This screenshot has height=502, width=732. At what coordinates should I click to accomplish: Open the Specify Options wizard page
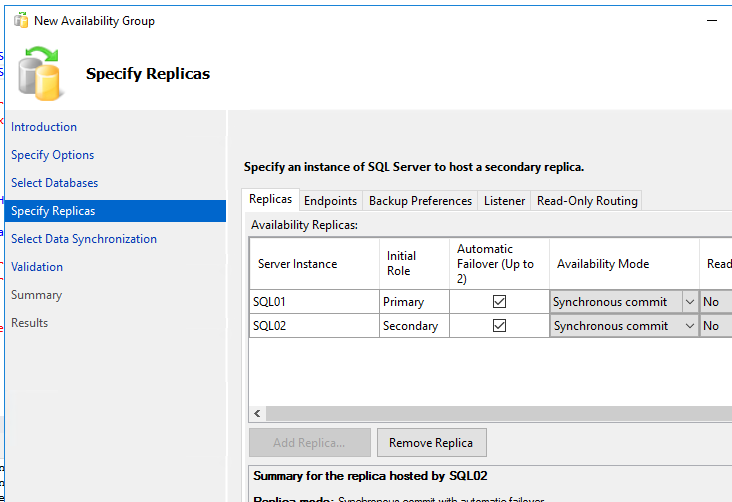pyautogui.click(x=52, y=155)
